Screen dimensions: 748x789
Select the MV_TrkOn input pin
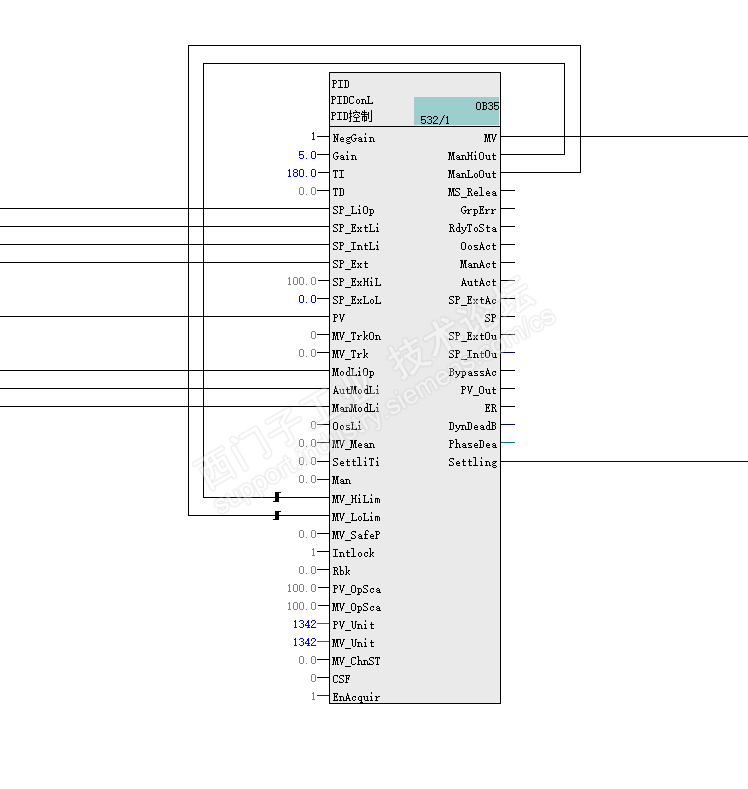357,336
